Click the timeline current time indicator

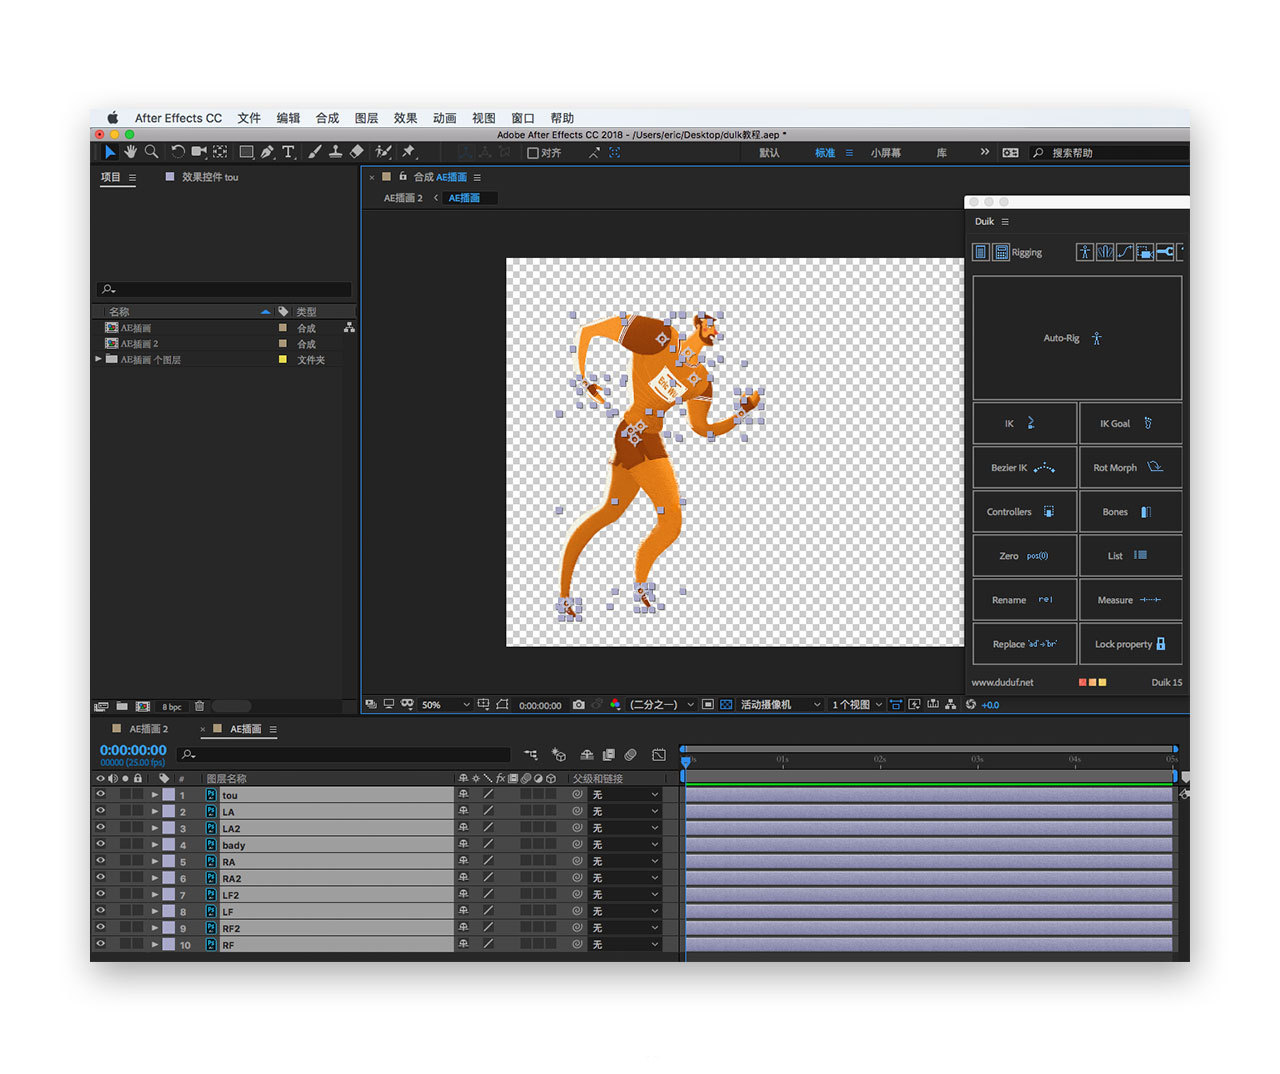click(685, 763)
